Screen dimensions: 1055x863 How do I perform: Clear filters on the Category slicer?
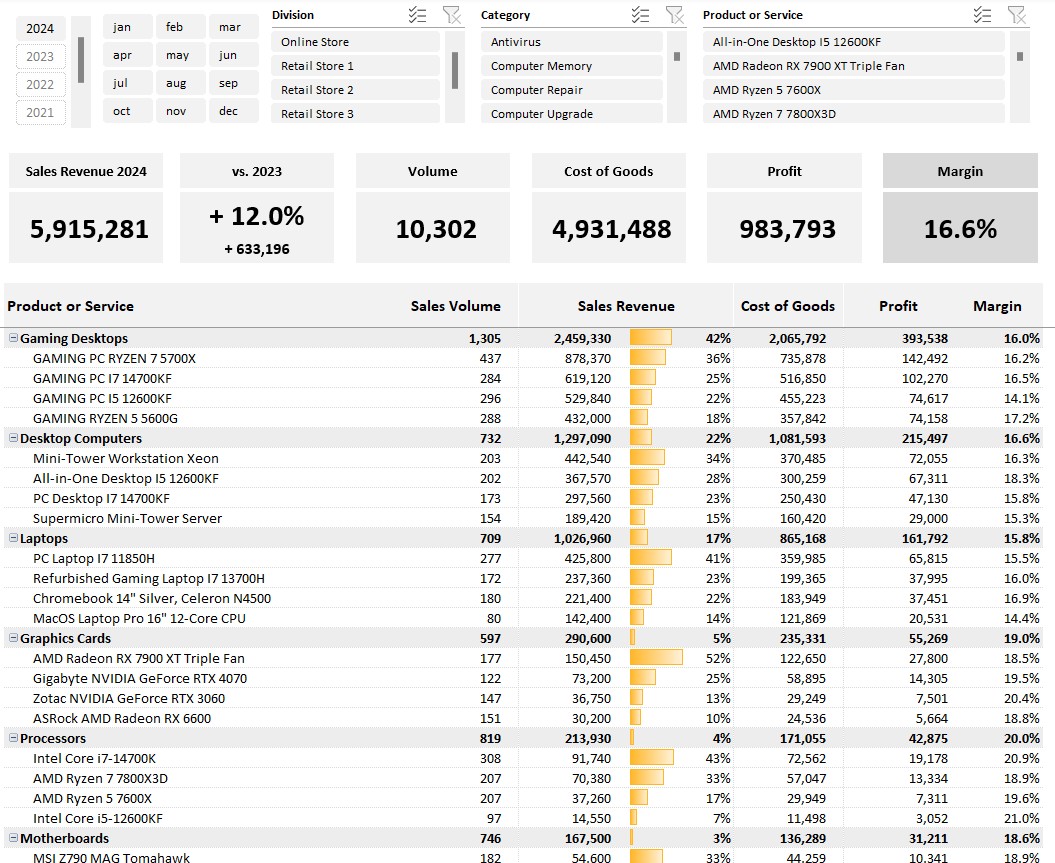click(x=673, y=14)
